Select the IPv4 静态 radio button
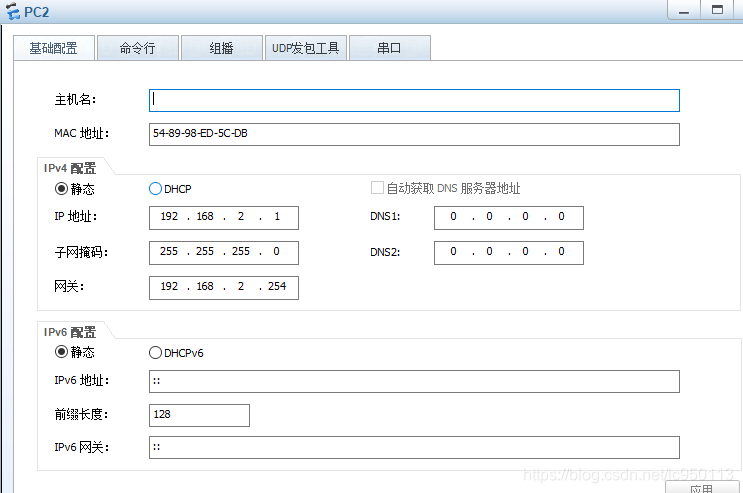Image resolution: width=743 pixels, height=493 pixels. tap(62, 189)
